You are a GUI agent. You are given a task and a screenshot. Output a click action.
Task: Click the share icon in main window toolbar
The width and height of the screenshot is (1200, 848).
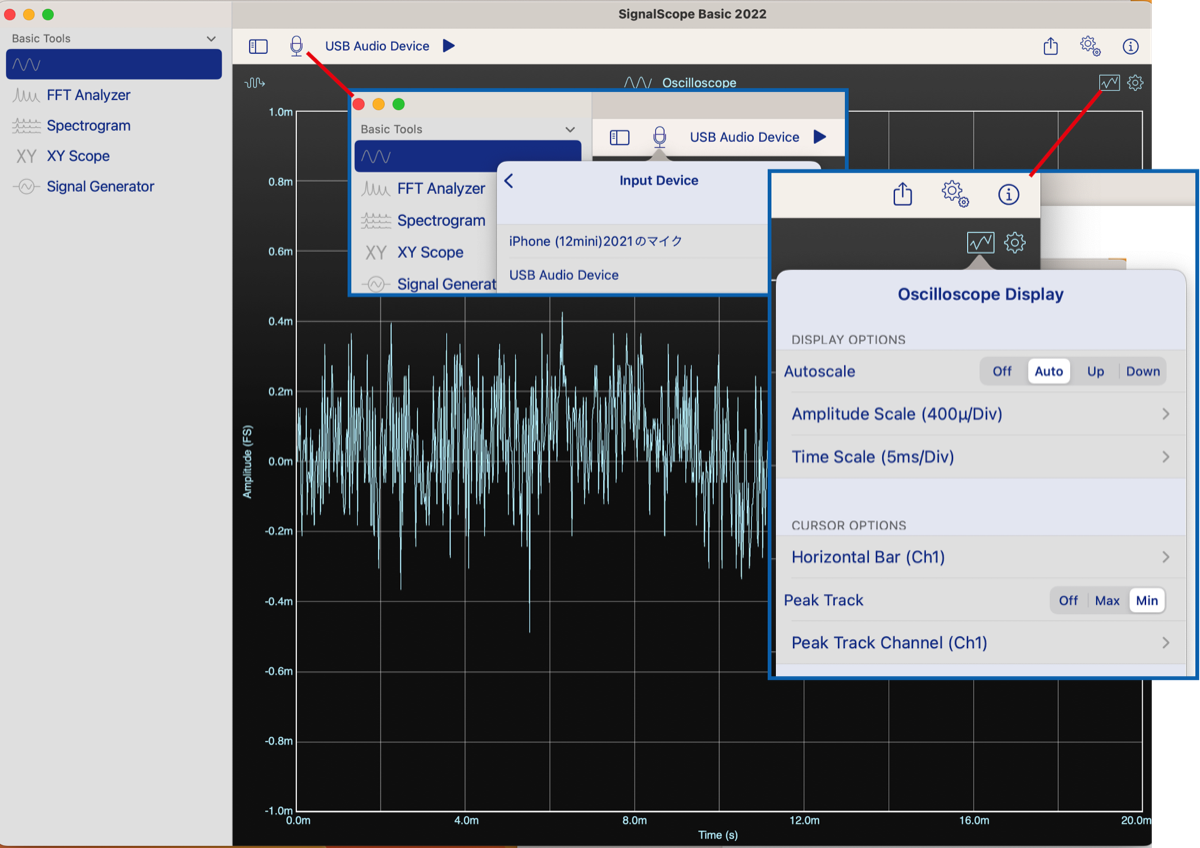coord(1050,46)
